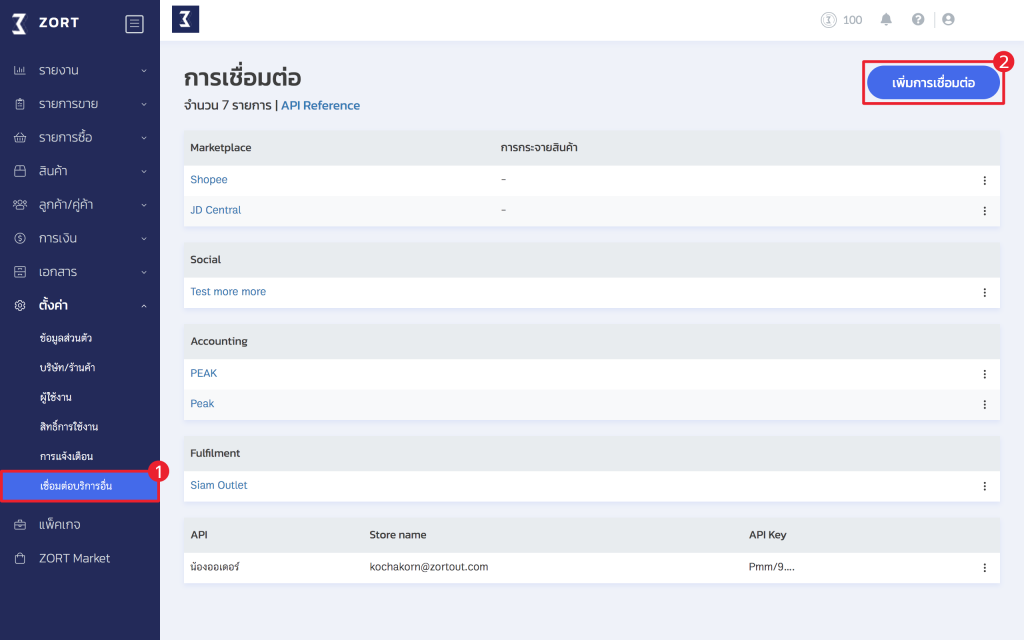Collapse the sidebar with the menu toggle icon
The height and width of the screenshot is (640, 1024).
click(135, 24)
